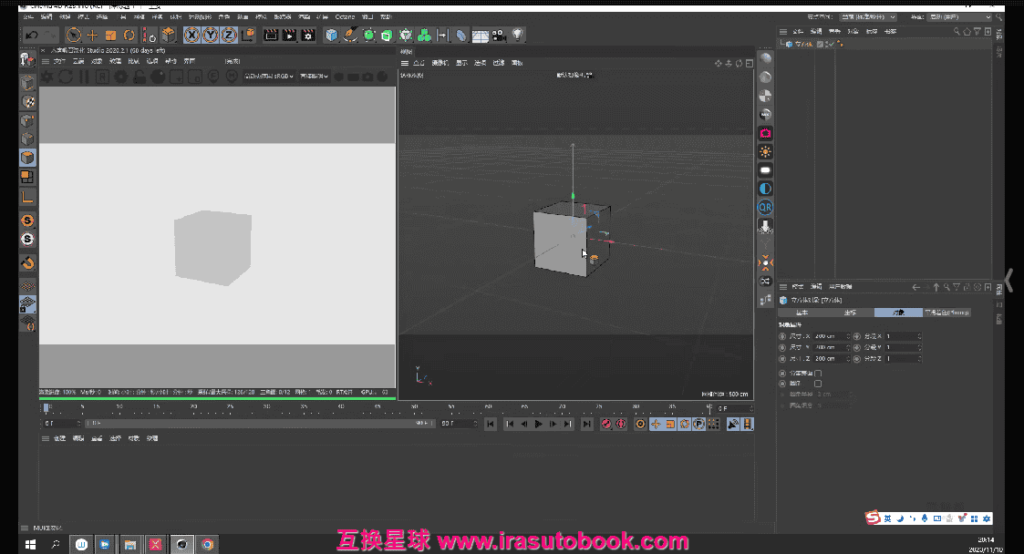The image size is (1024, 554).
Task: Click the timeline preview range slider
Action: coord(261,423)
